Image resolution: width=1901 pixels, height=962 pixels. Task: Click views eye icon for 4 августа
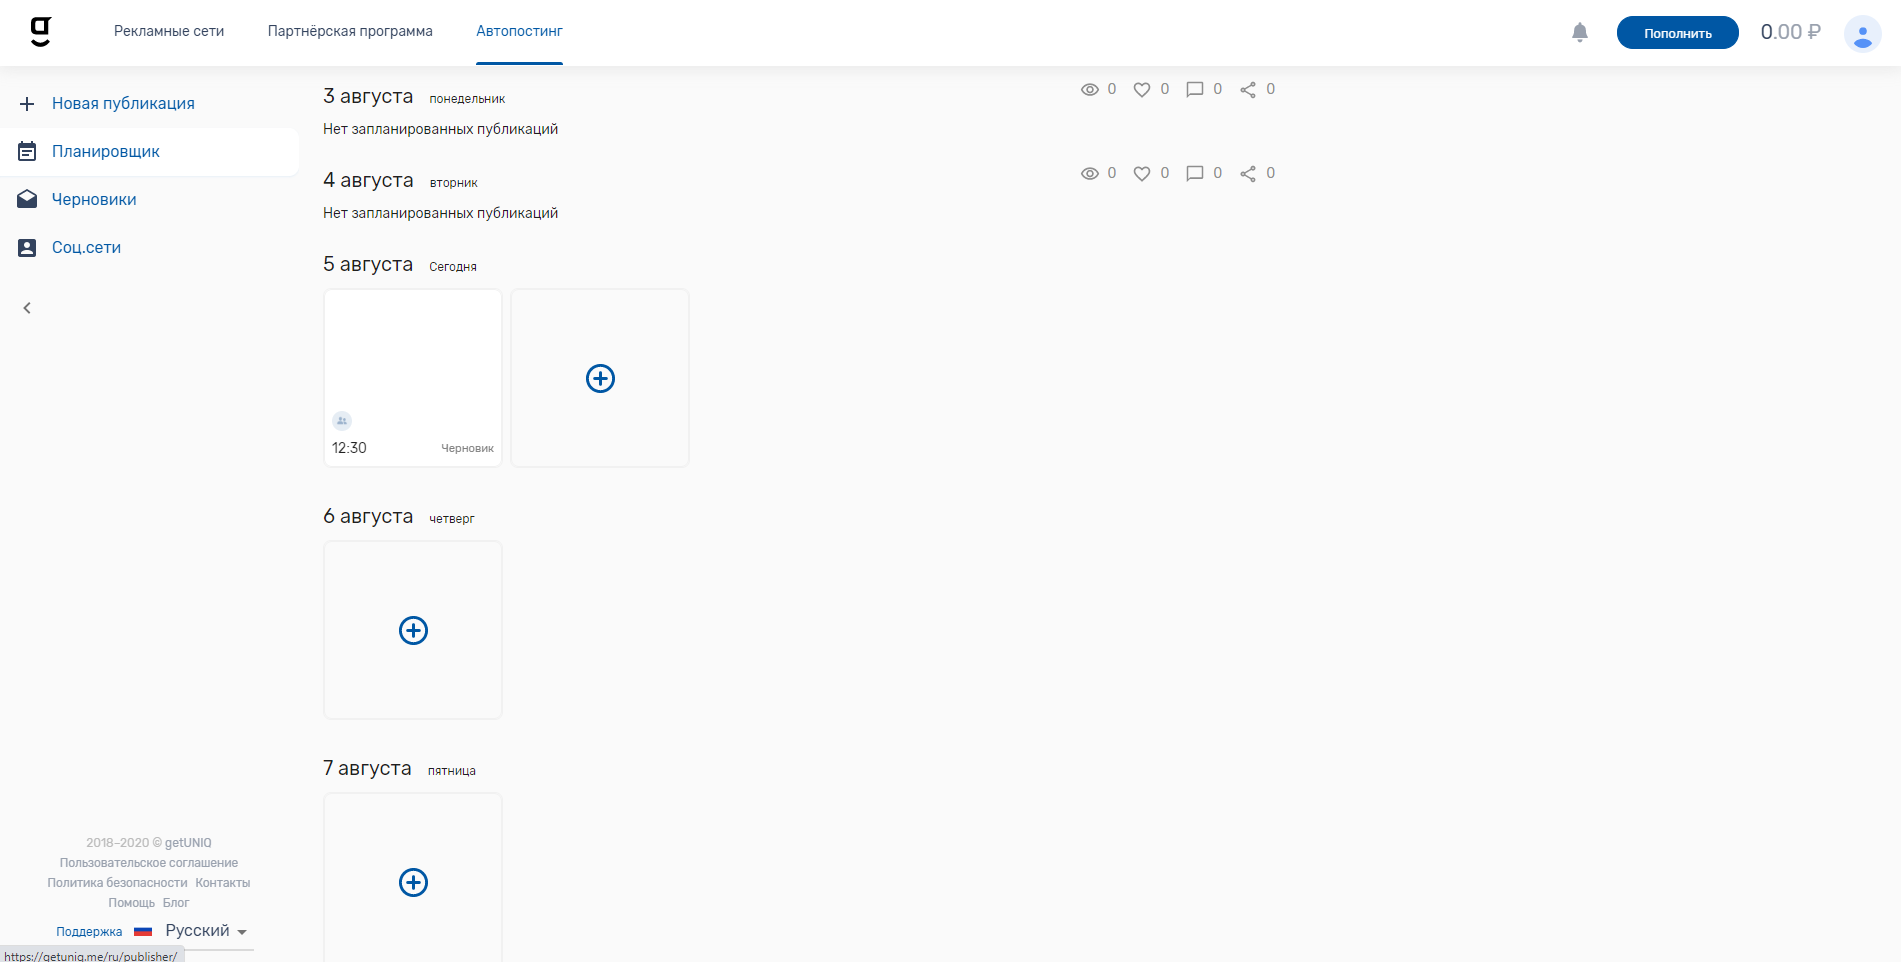tap(1090, 174)
